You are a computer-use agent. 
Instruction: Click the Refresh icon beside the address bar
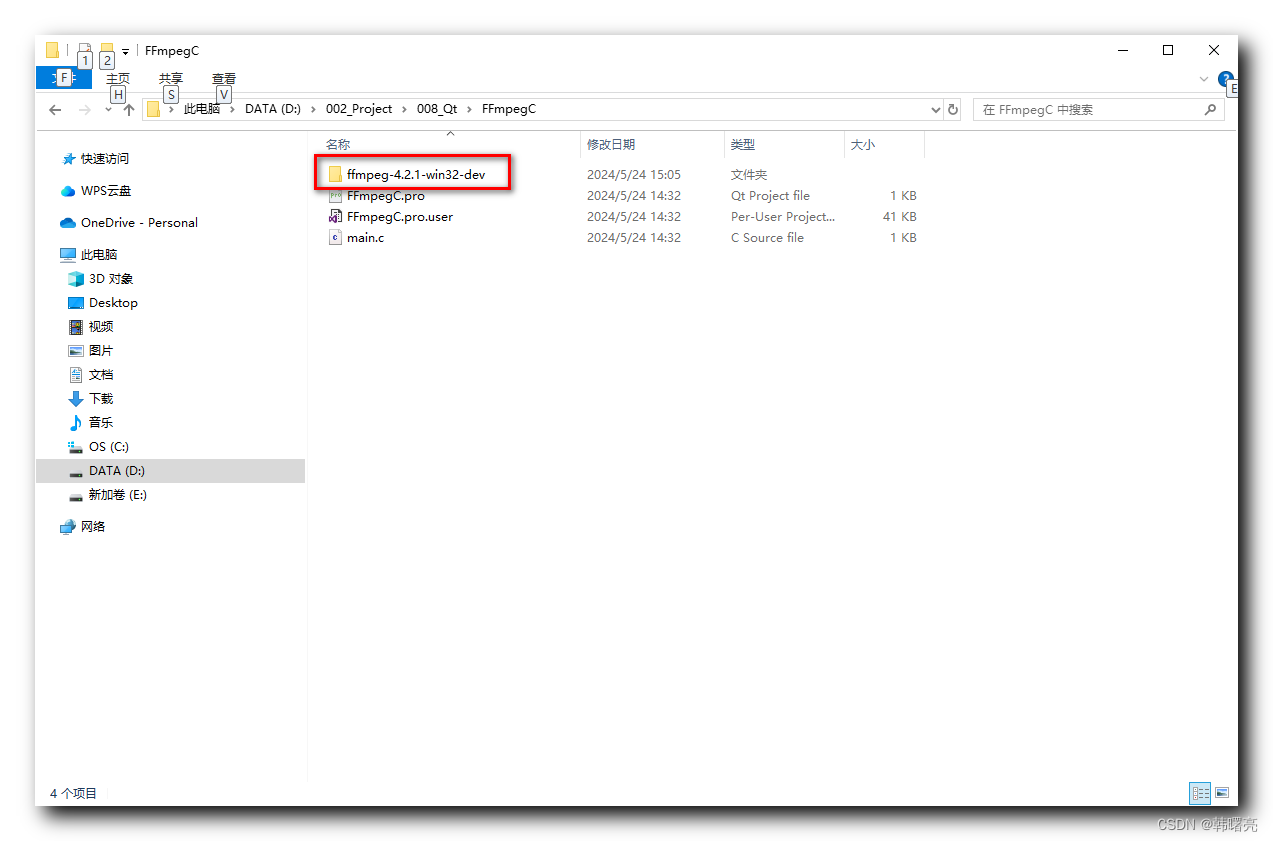pyautogui.click(x=953, y=109)
